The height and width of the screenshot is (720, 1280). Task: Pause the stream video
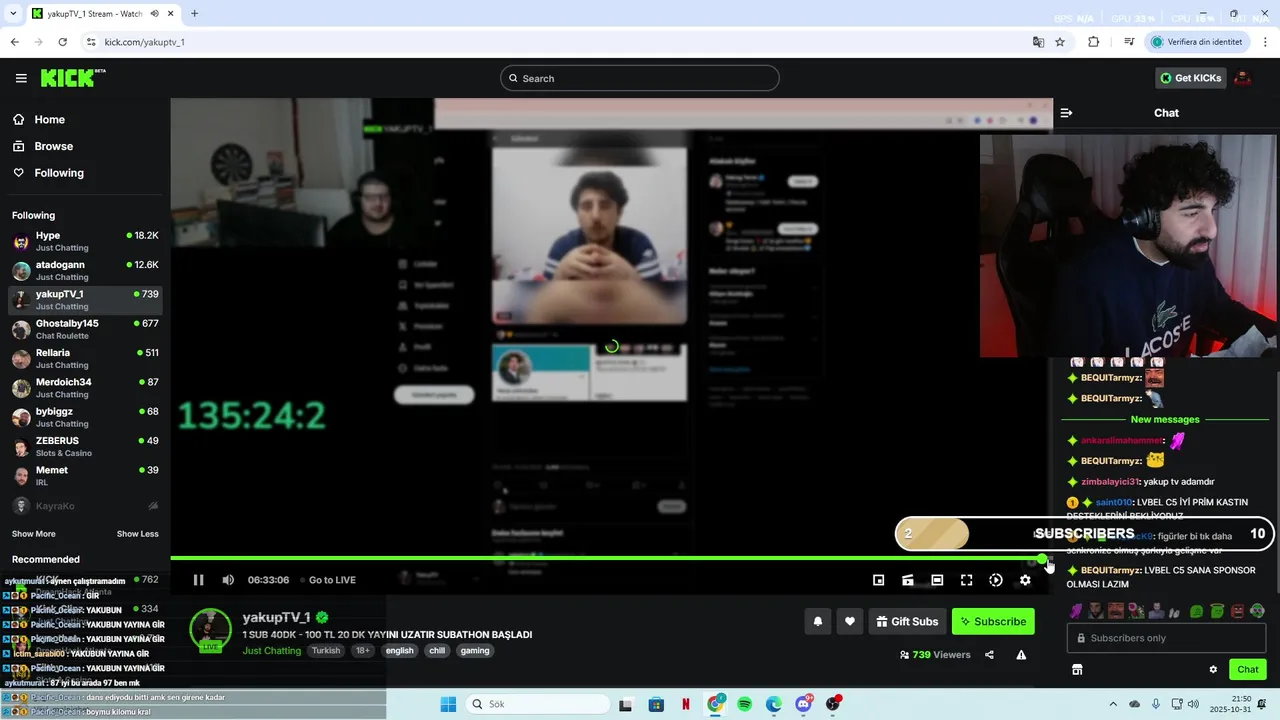[x=198, y=580]
